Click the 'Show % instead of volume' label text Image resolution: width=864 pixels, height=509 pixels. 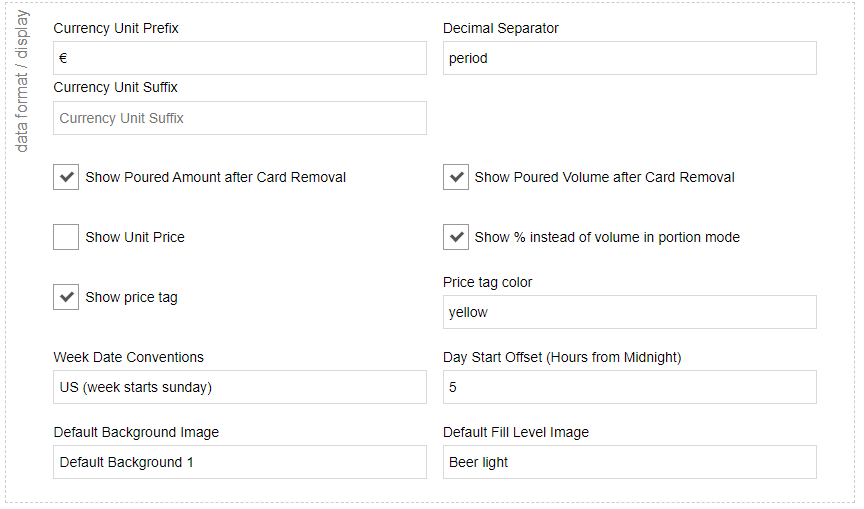pos(607,237)
